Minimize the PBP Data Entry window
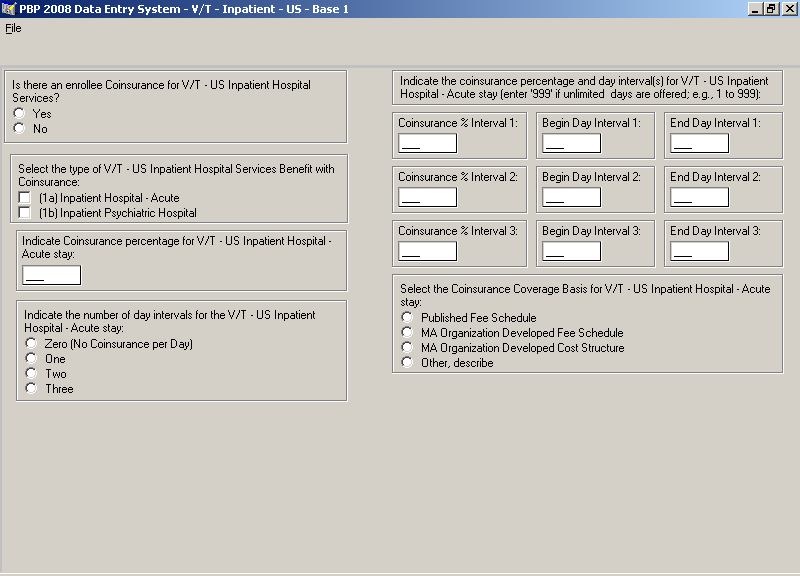 tap(755, 9)
